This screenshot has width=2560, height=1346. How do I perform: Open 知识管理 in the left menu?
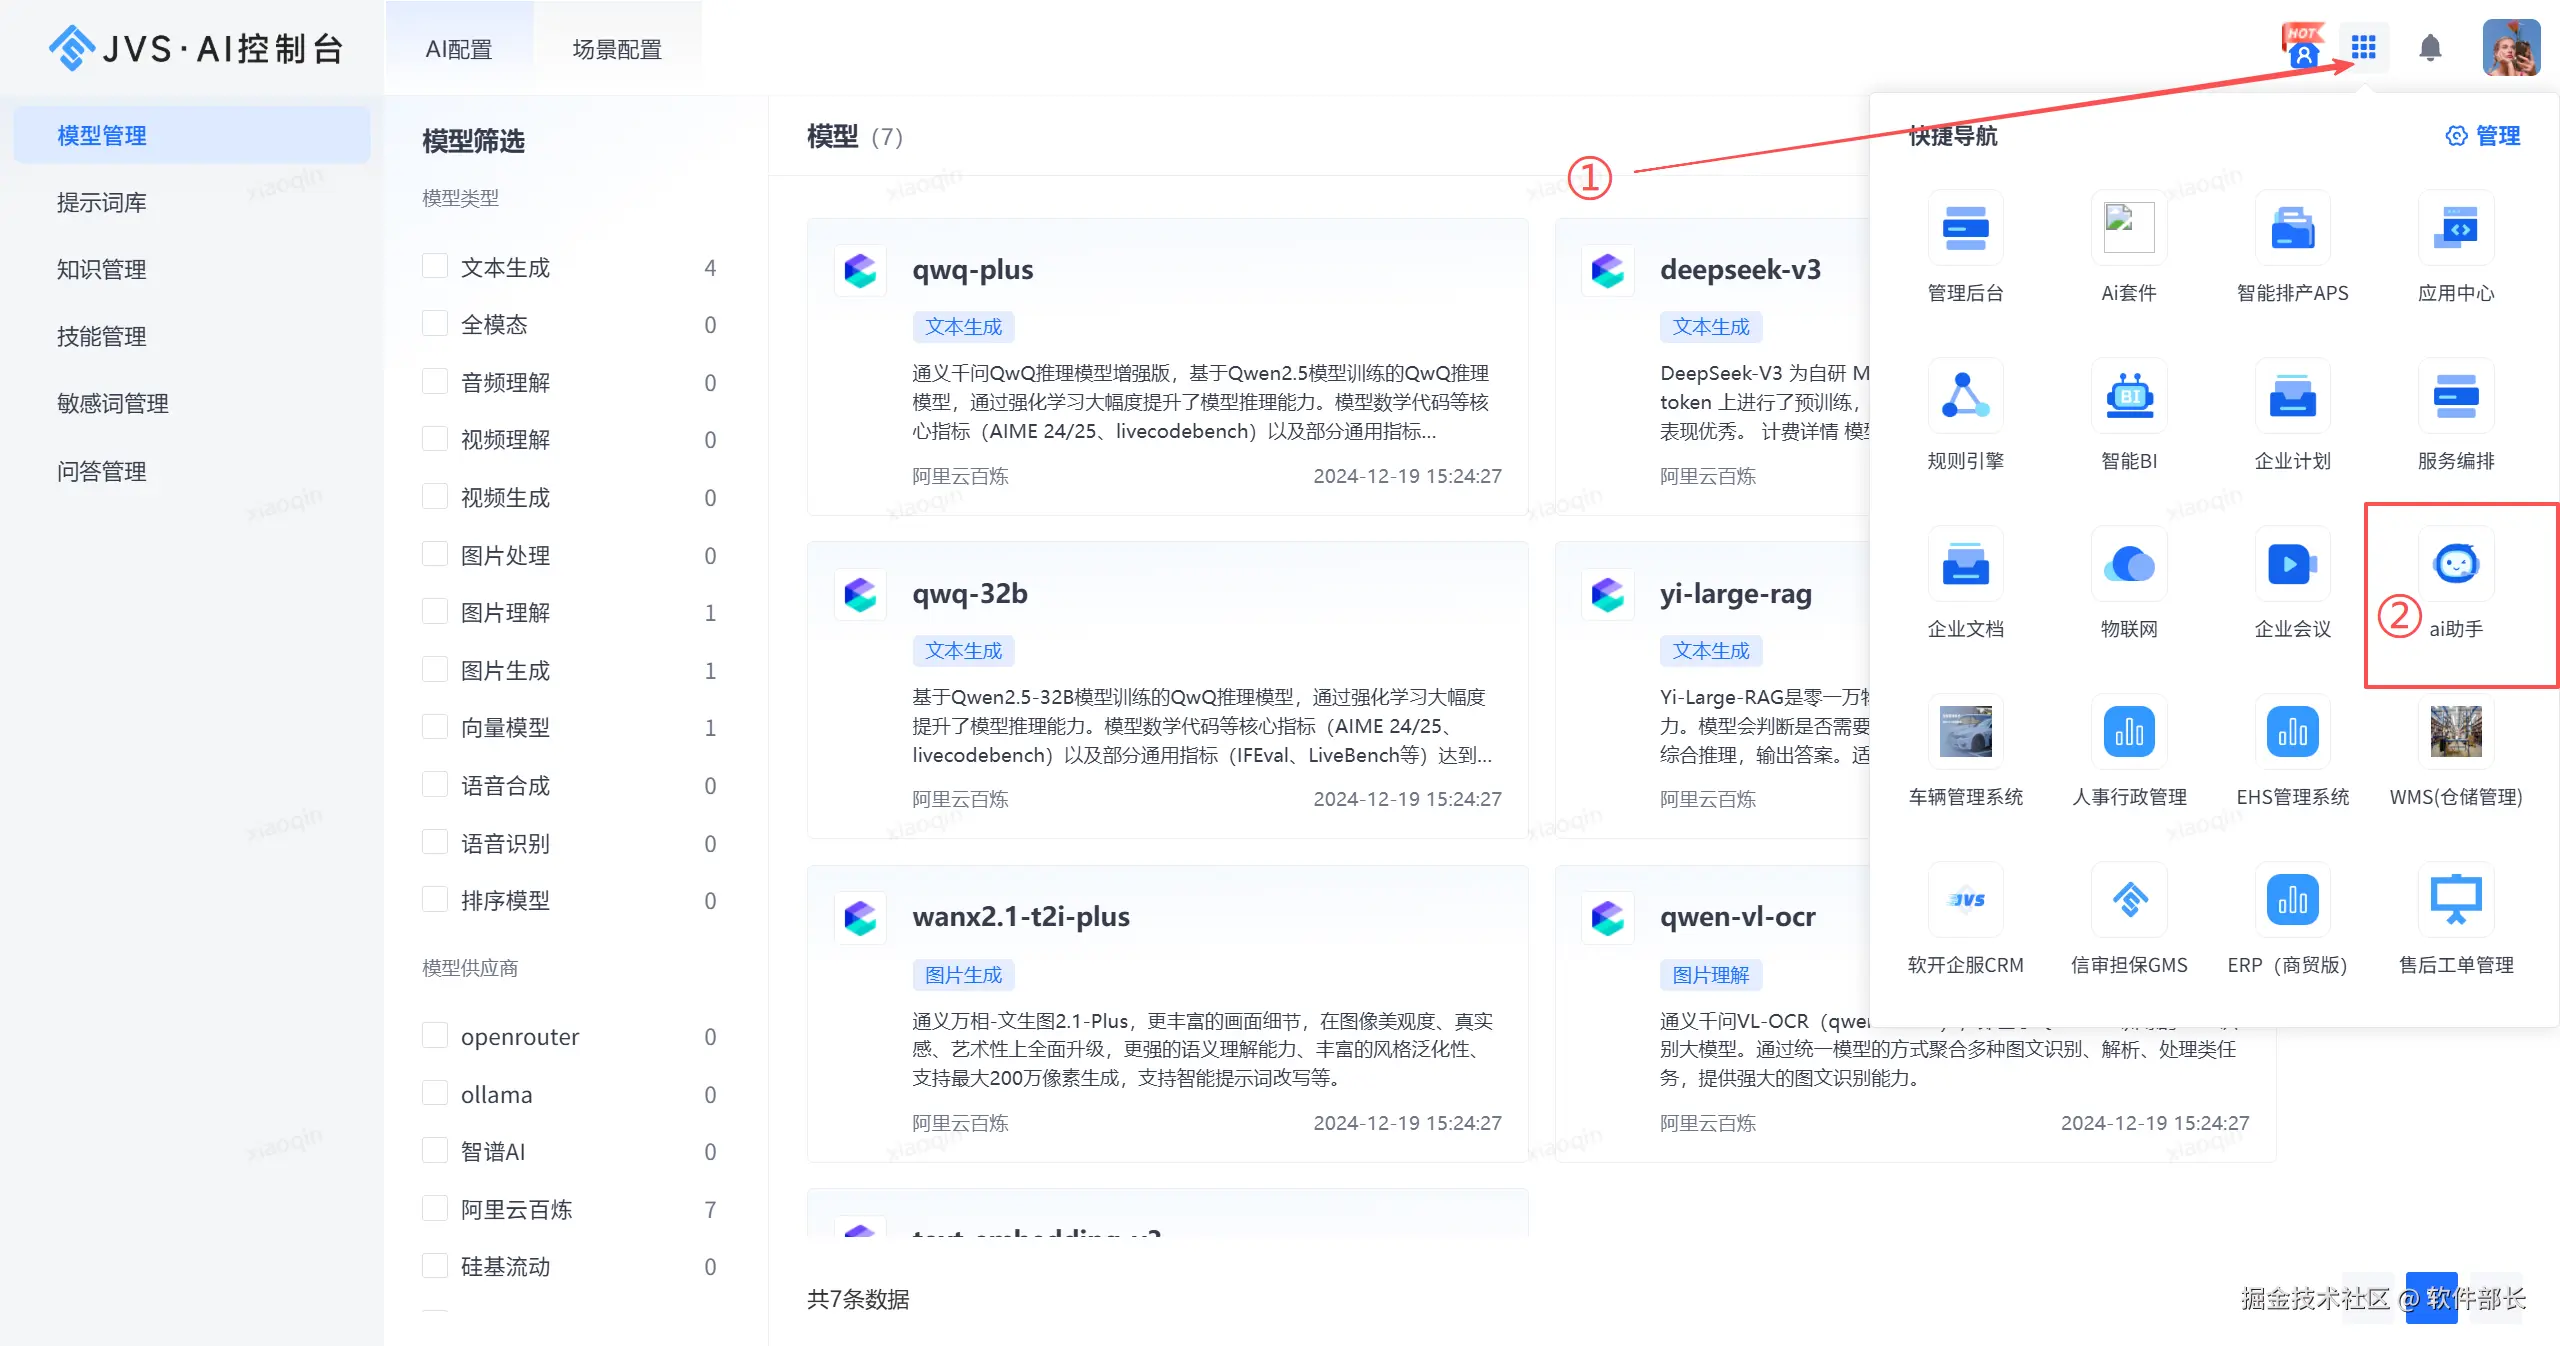click(102, 269)
